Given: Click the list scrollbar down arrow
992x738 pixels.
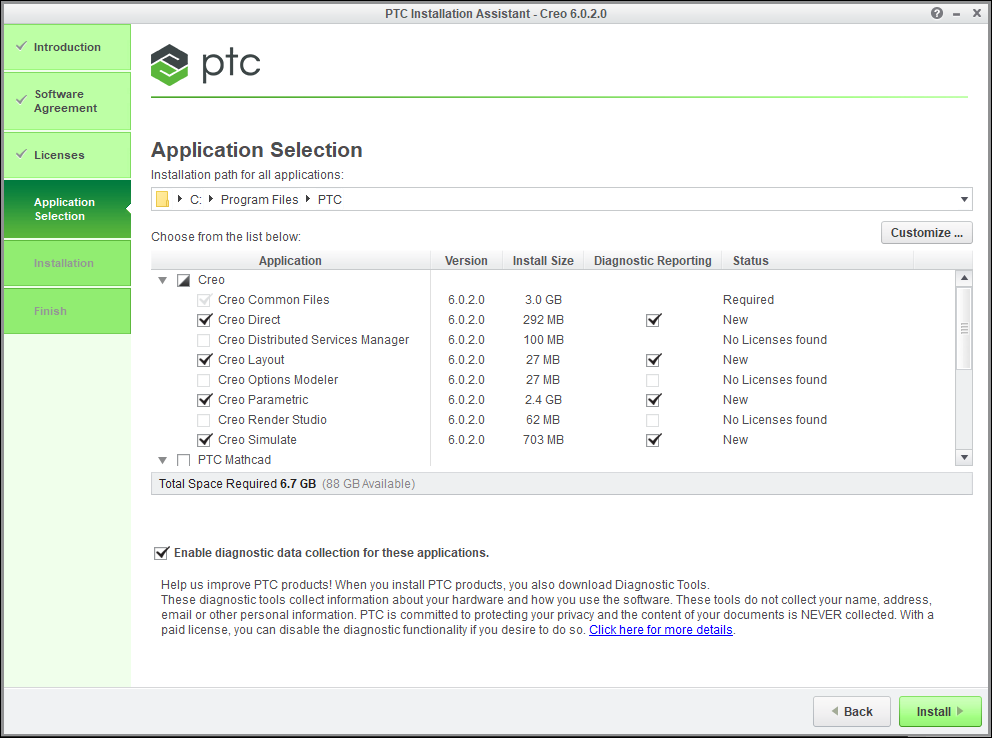Looking at the screenshot, I should [x=964, y=457].
